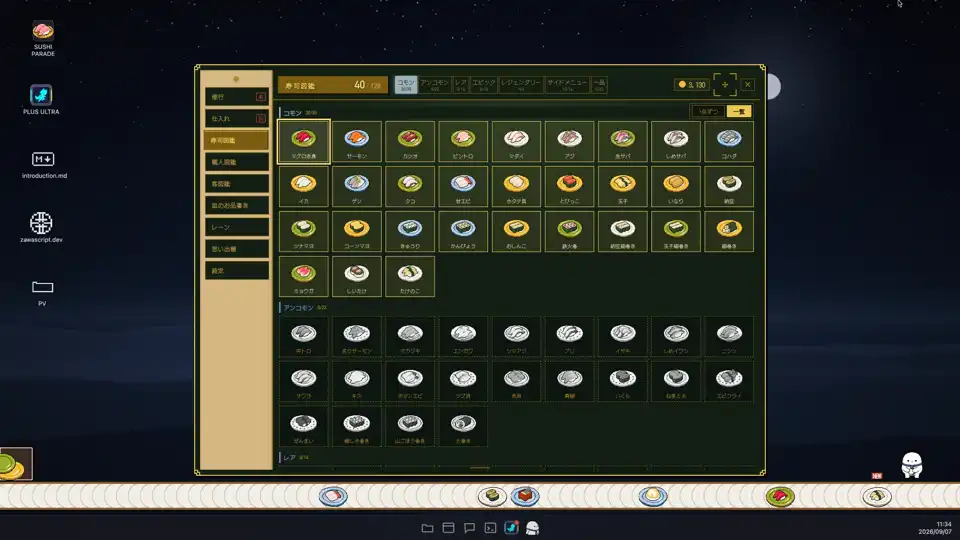
Task: Open the file manager folder in the dock
Action: click(x=427, y=528)
